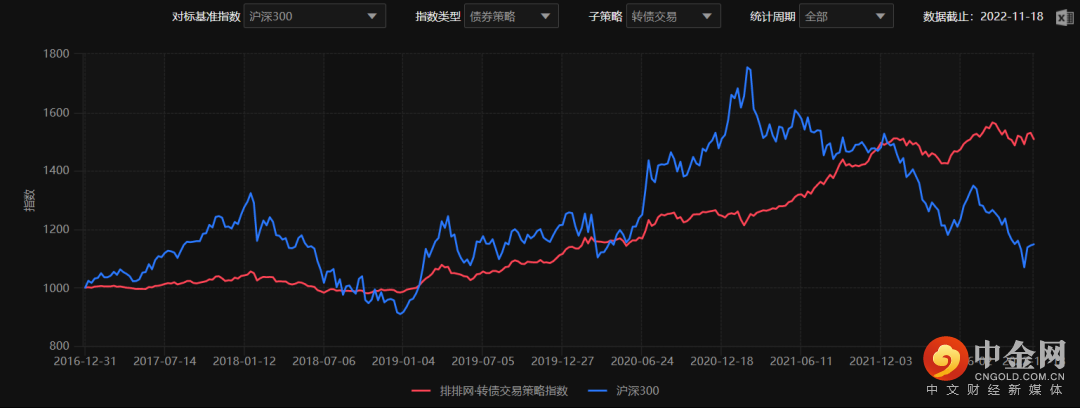Click the 2018-07-06 axis date label

[x=324, y=360]
